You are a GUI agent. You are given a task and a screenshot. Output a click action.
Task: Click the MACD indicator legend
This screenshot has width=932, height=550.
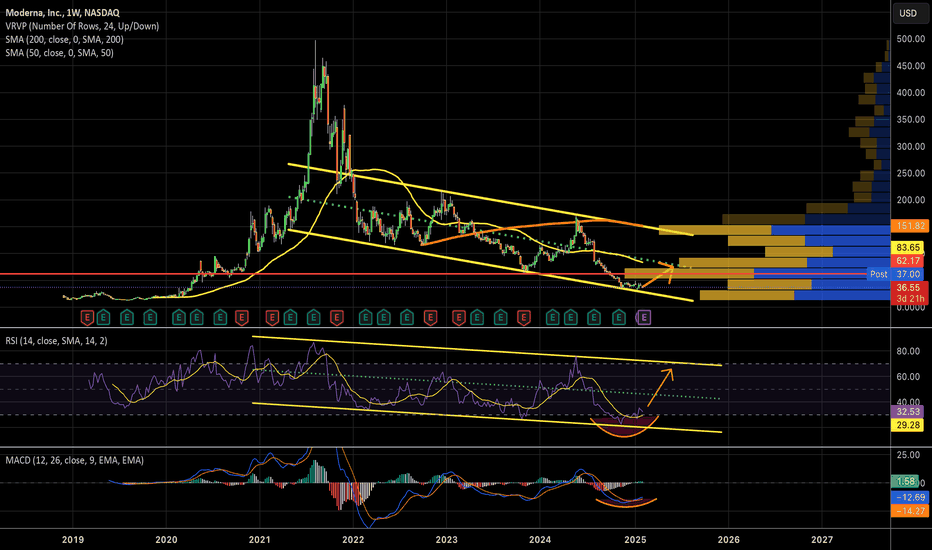click(74, 460)
